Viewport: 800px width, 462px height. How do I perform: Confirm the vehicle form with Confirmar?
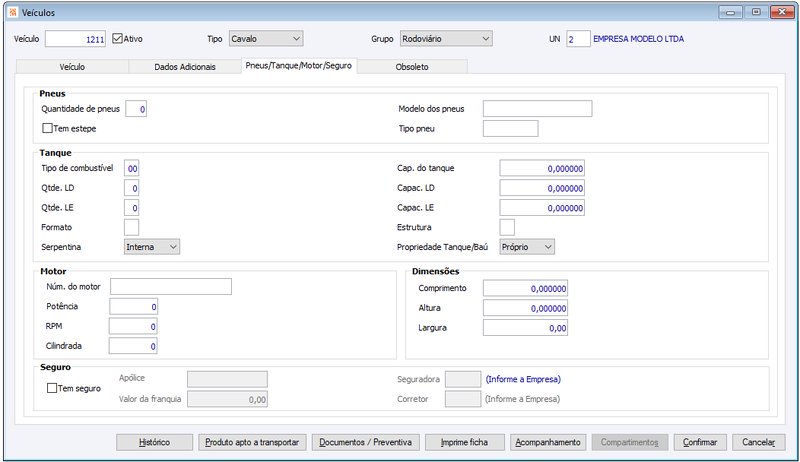click(700, 442)
